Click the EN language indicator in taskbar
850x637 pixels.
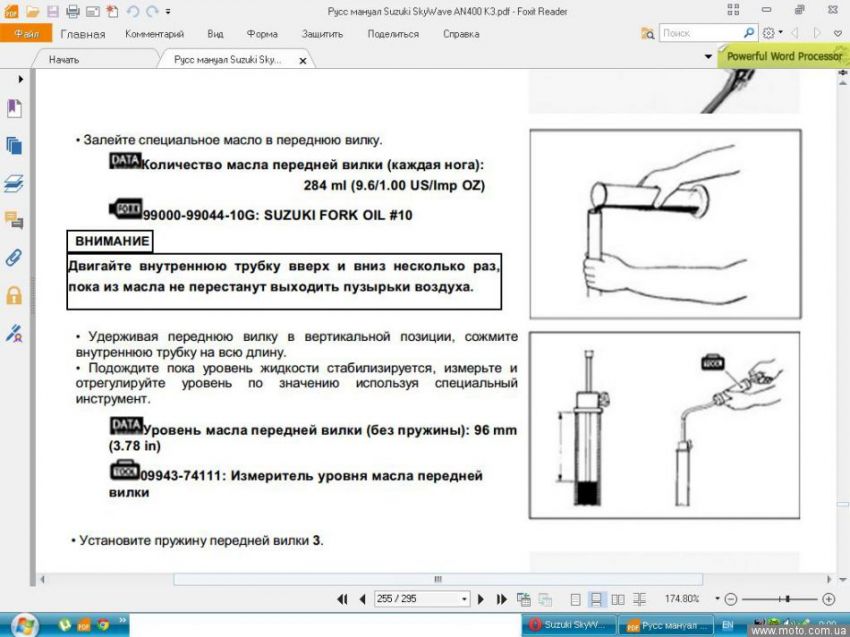[728, 625]
